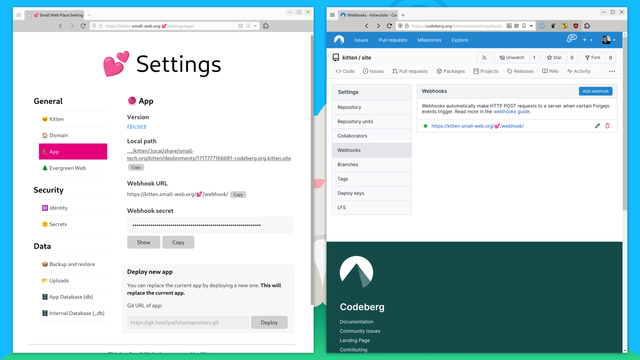The height and width of the screenshot is (360, 640).
Task: Reload the Codeberg webhooks page
Action: click(x=389, y=26)
